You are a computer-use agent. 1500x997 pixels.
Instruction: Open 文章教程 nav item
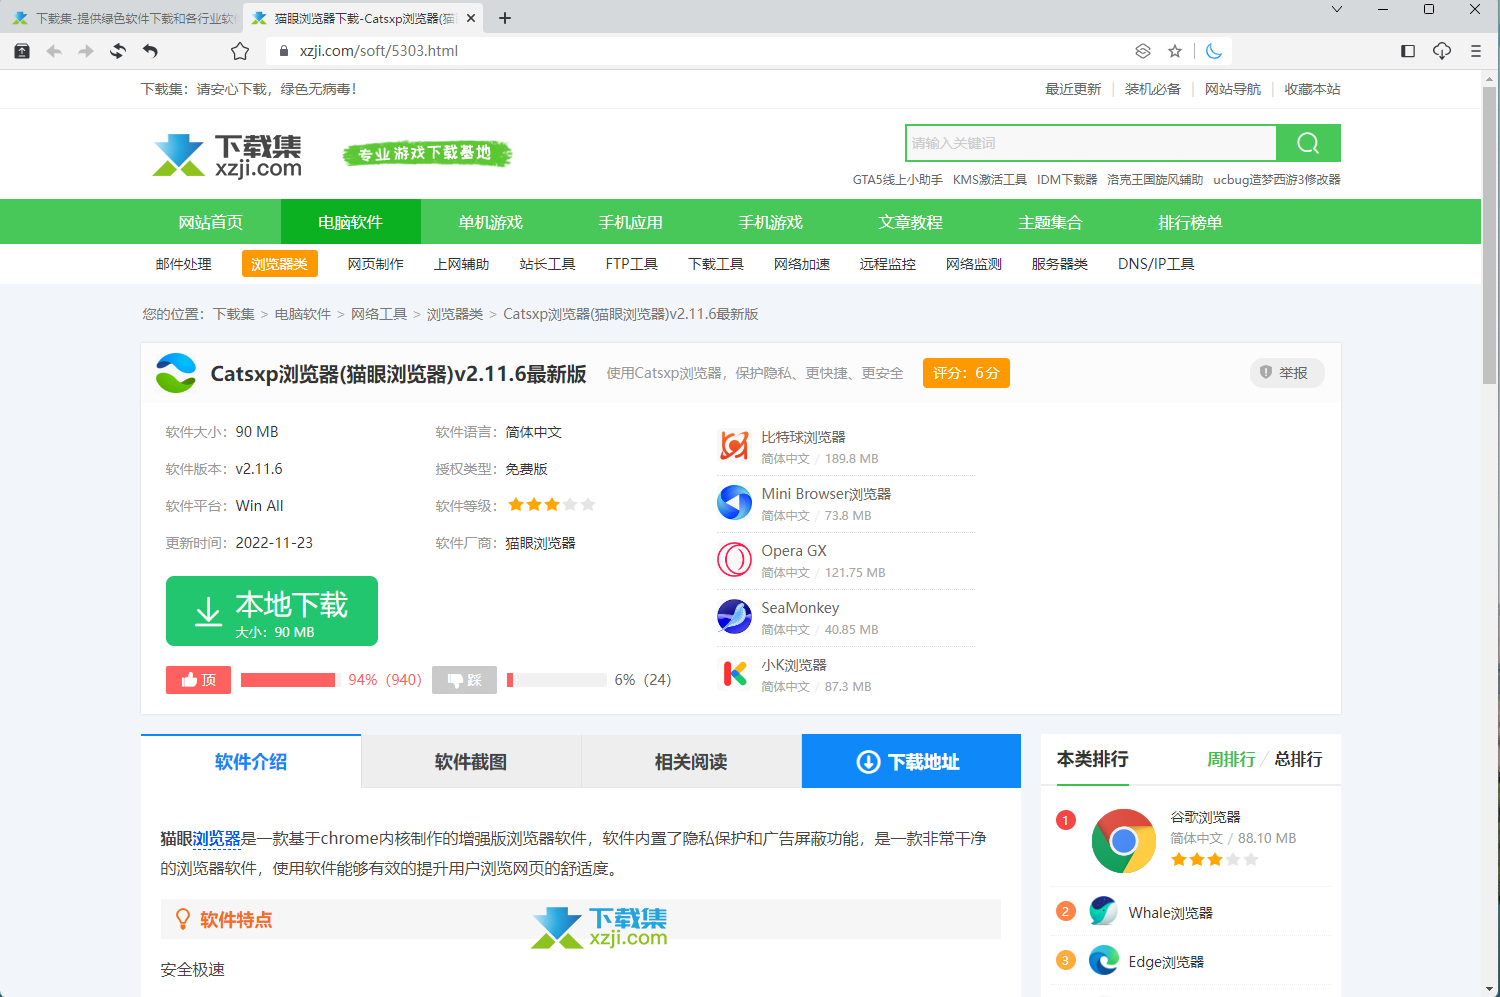911,222
